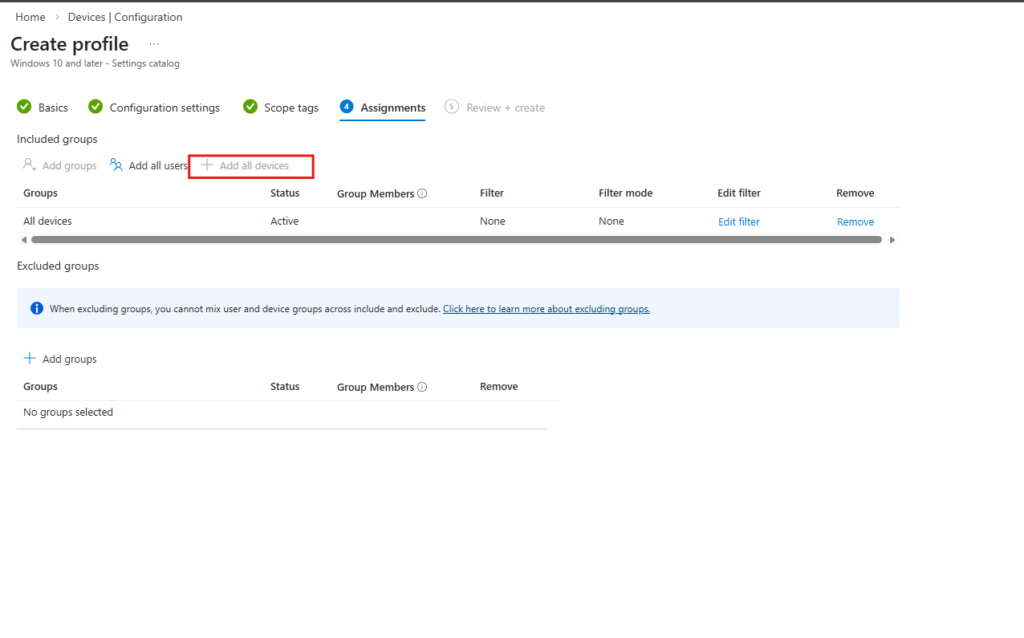
Task: Click the Configuration settings green checkmark icon
Action: pos(96,107)
